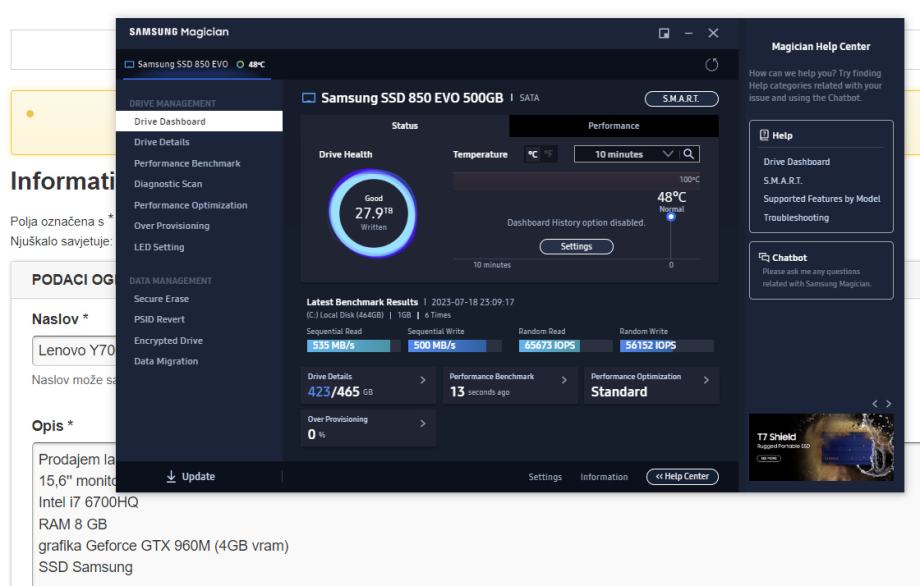The width and height of the screenshot is (920, 586).
Task: Open Encrypted Drive in sidebar
Action: [x=168, y=340]
